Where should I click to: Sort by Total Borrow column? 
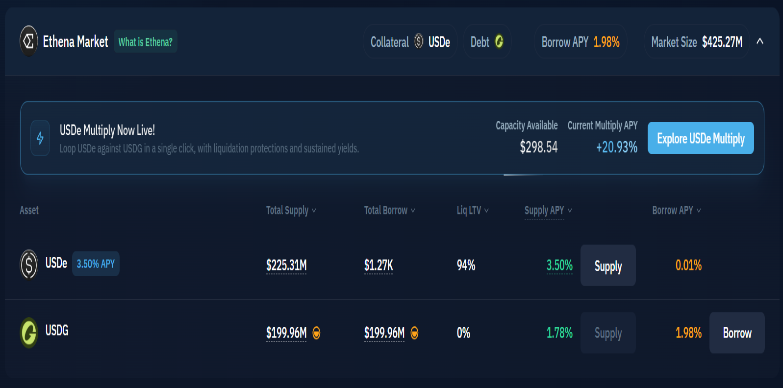390,210
